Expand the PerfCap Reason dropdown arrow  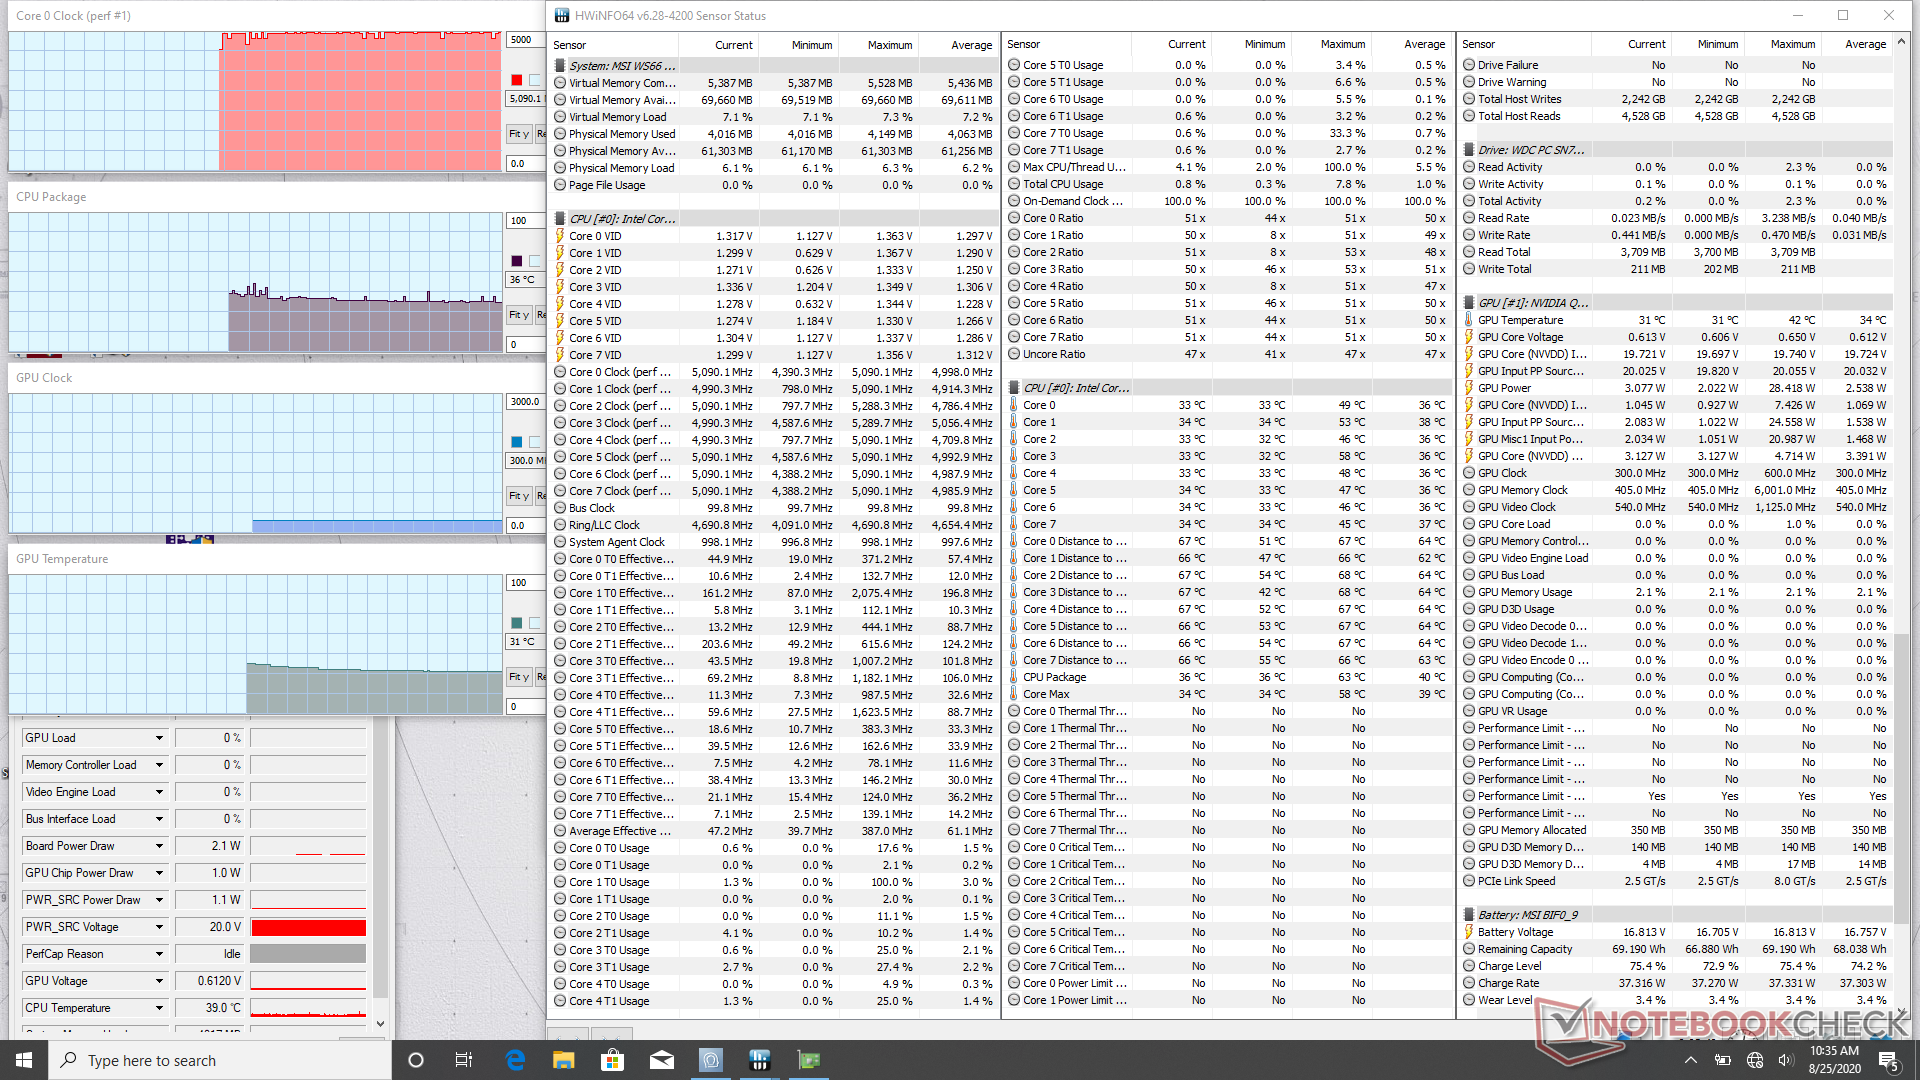pyautogui.click(x=159, y=954)
